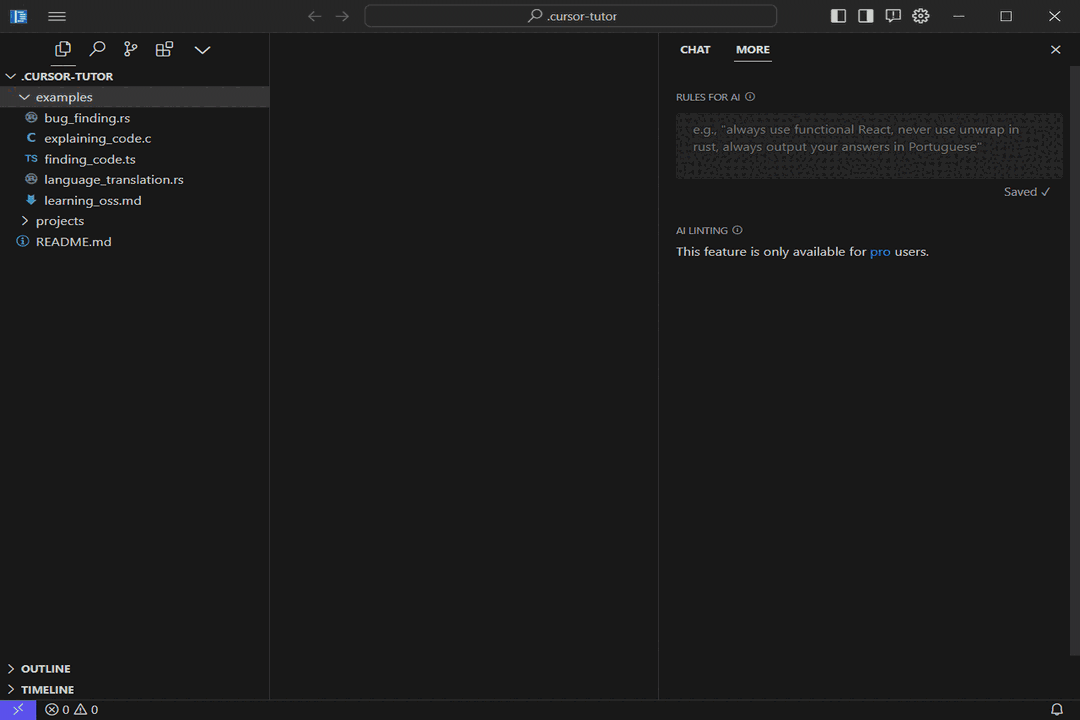Toggle the primary sidebar layout icon
This screenshot has height=720, width=1080.
(x=837, y=16)
